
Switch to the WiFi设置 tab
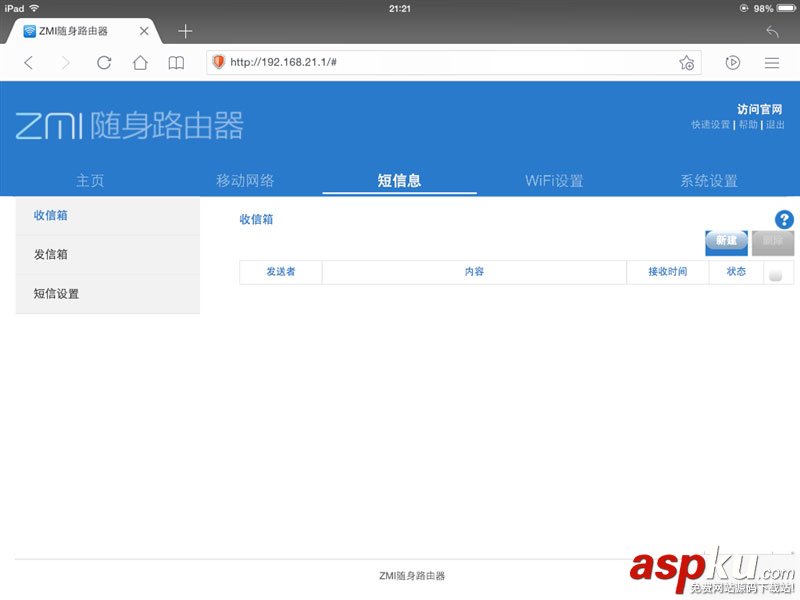pos(553,179)
